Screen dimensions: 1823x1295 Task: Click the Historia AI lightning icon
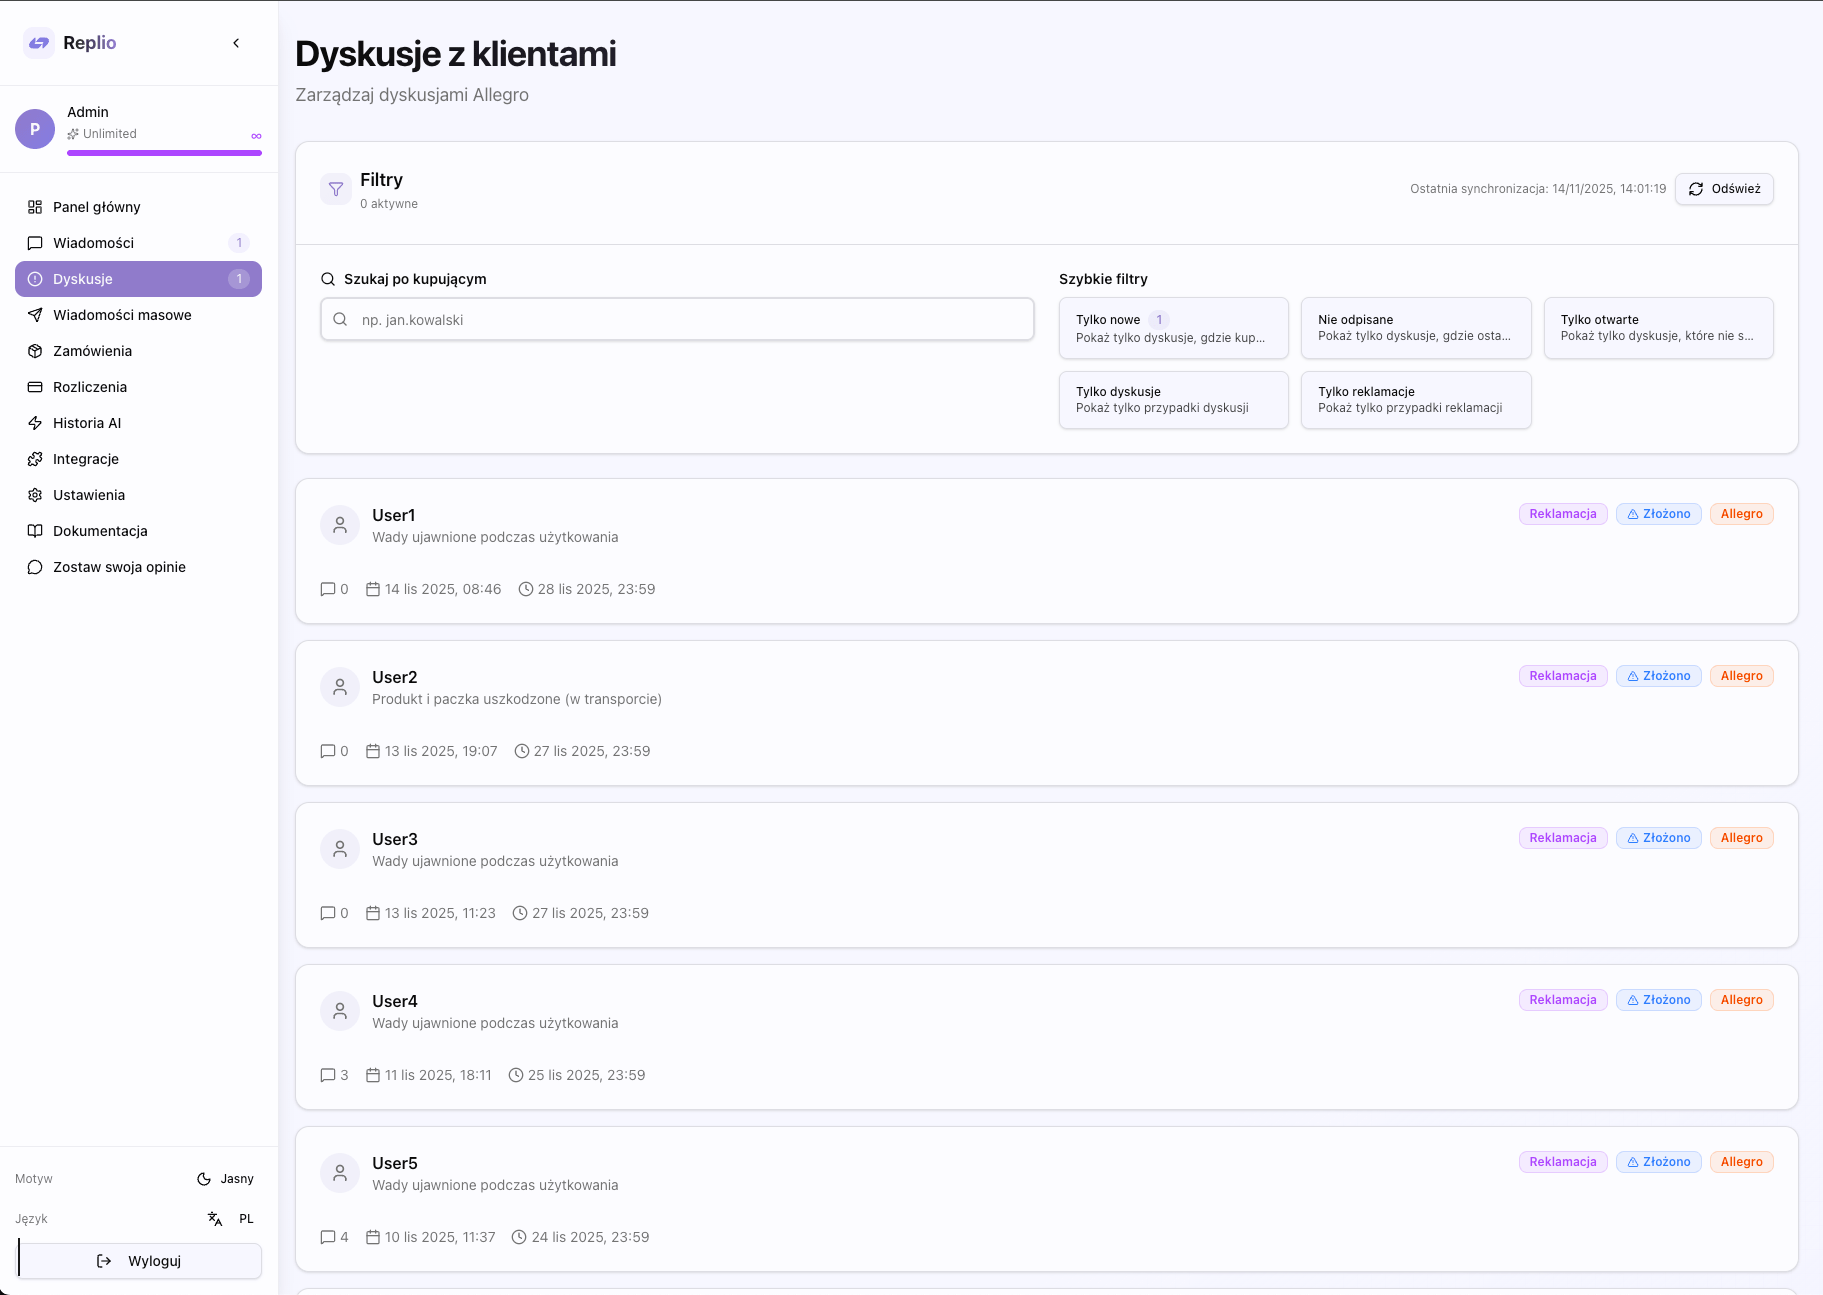point(35,423)
